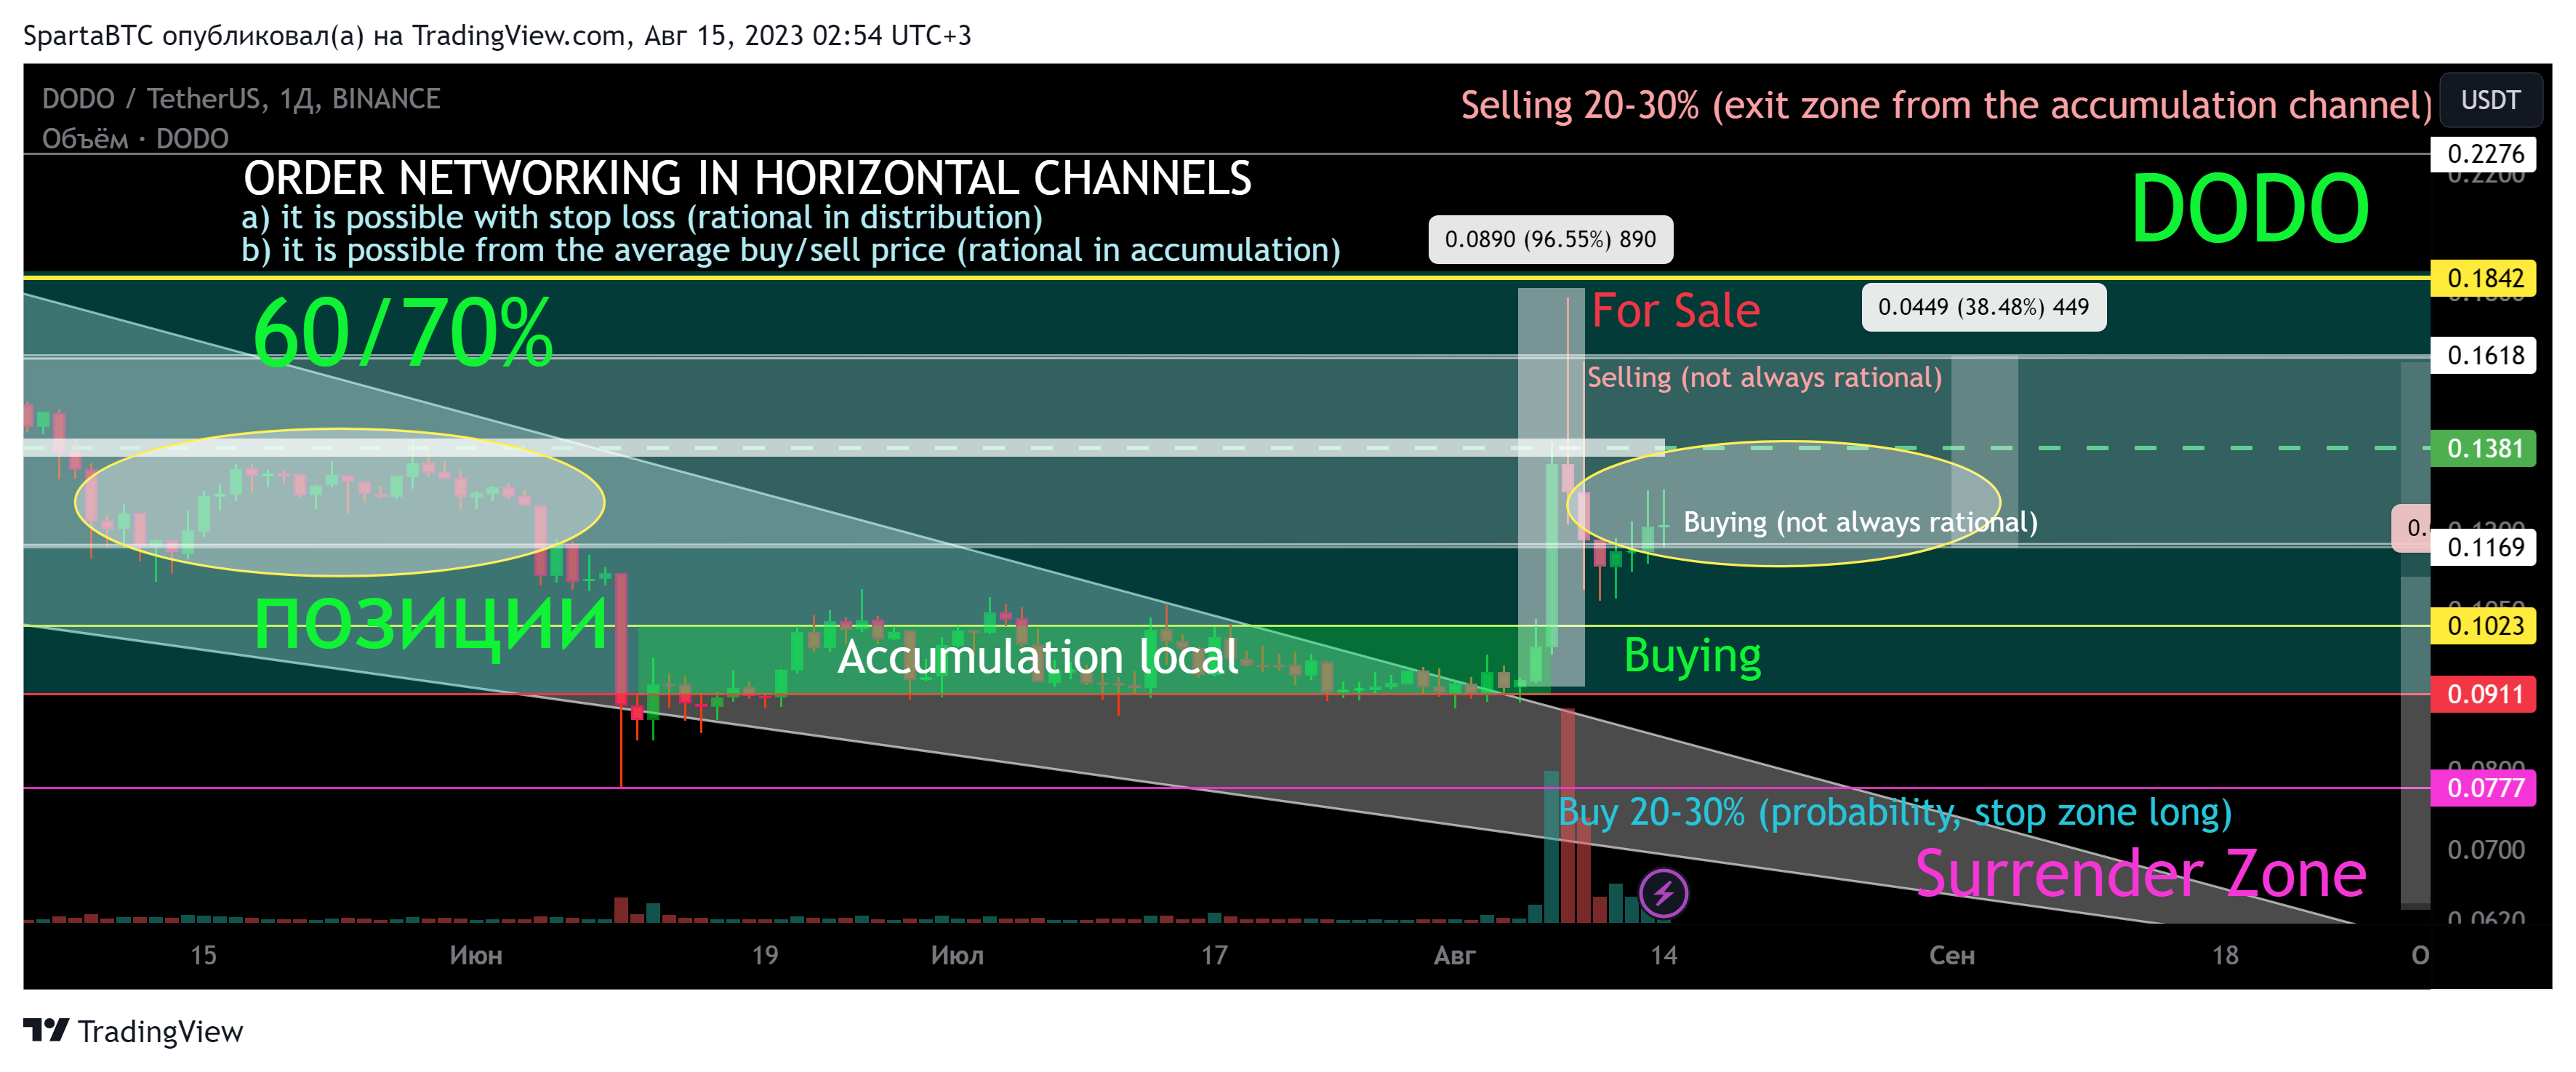
Task: Click the tall red volume bar in August
Action: pyautogui.click(x=1568, y=815)
